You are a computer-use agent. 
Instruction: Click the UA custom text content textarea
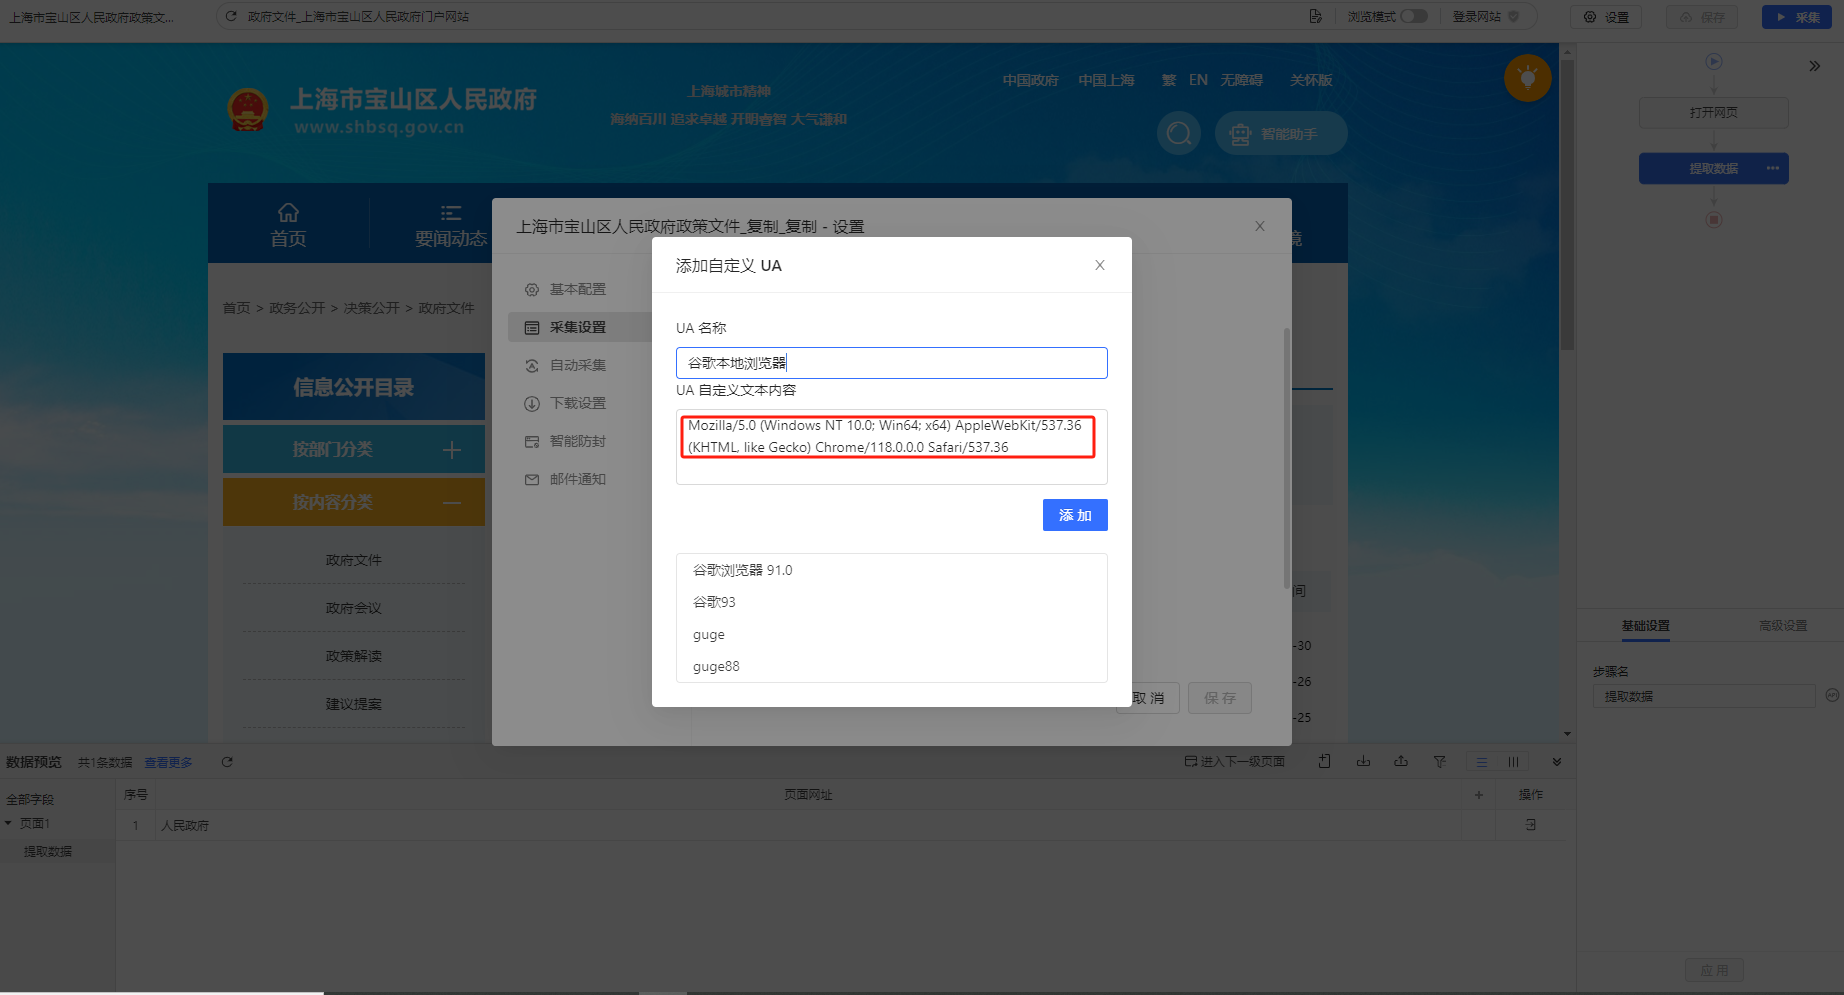pos(891,447)
